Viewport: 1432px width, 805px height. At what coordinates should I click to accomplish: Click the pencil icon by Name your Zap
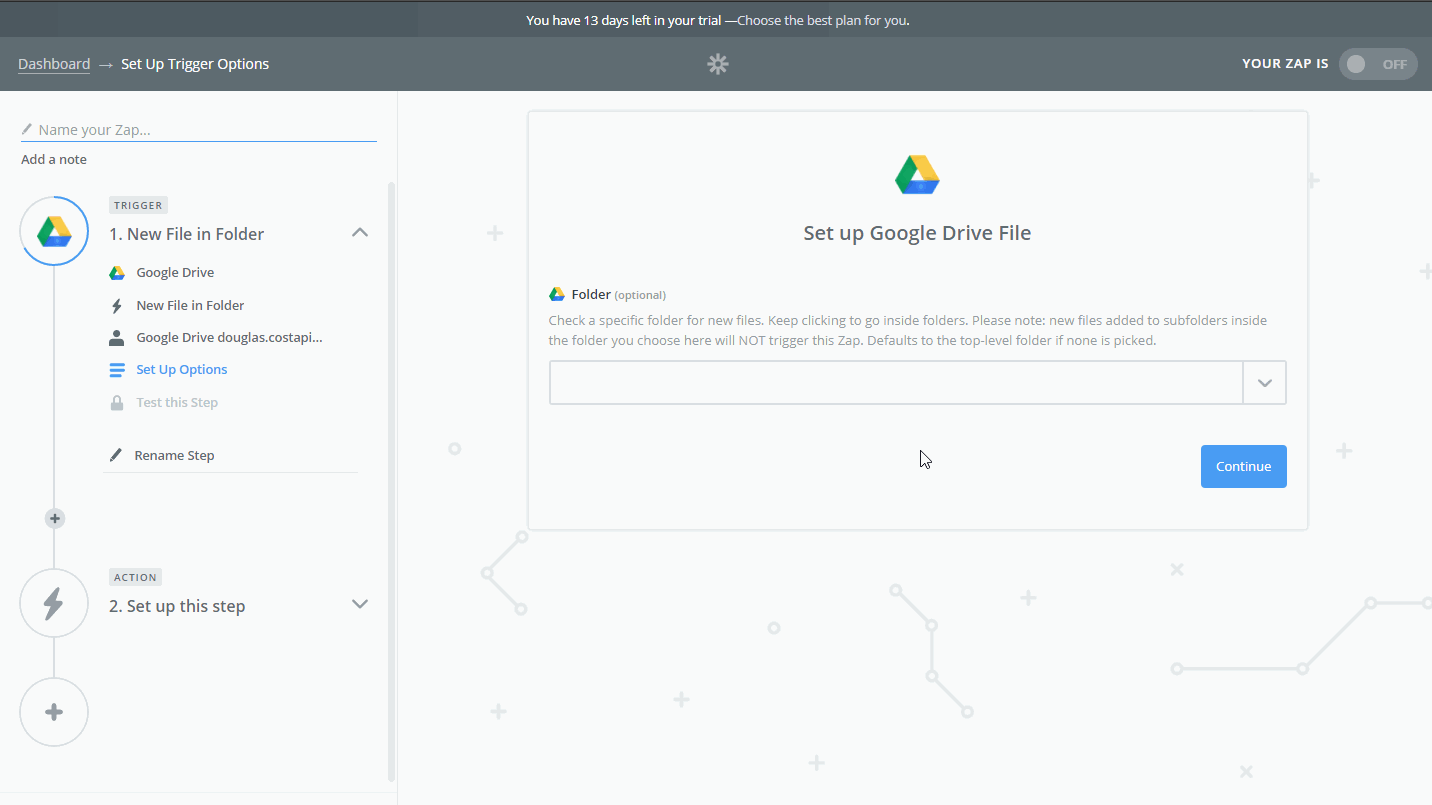(27, 129)
